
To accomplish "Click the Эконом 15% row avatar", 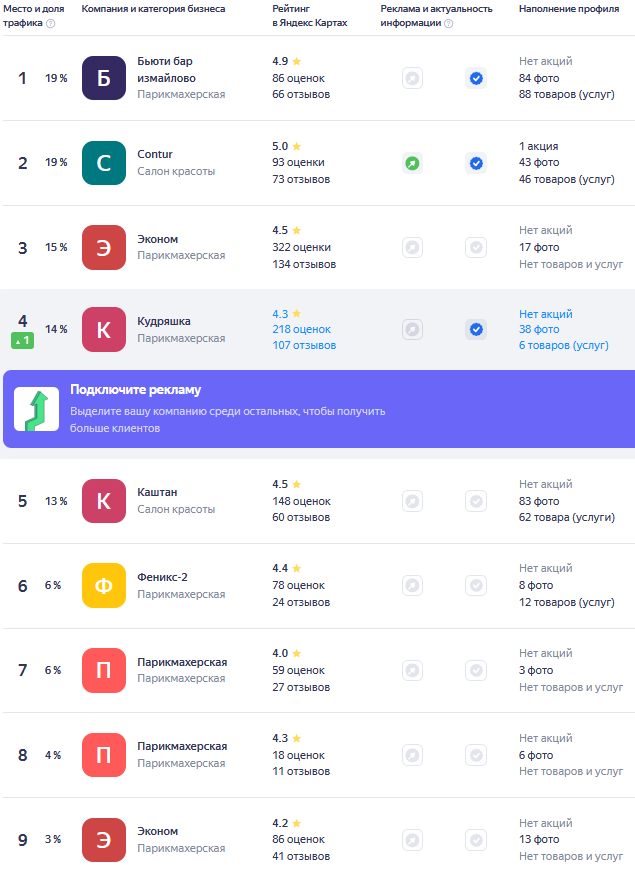I will pyautogui.click(x=104, y=247).
